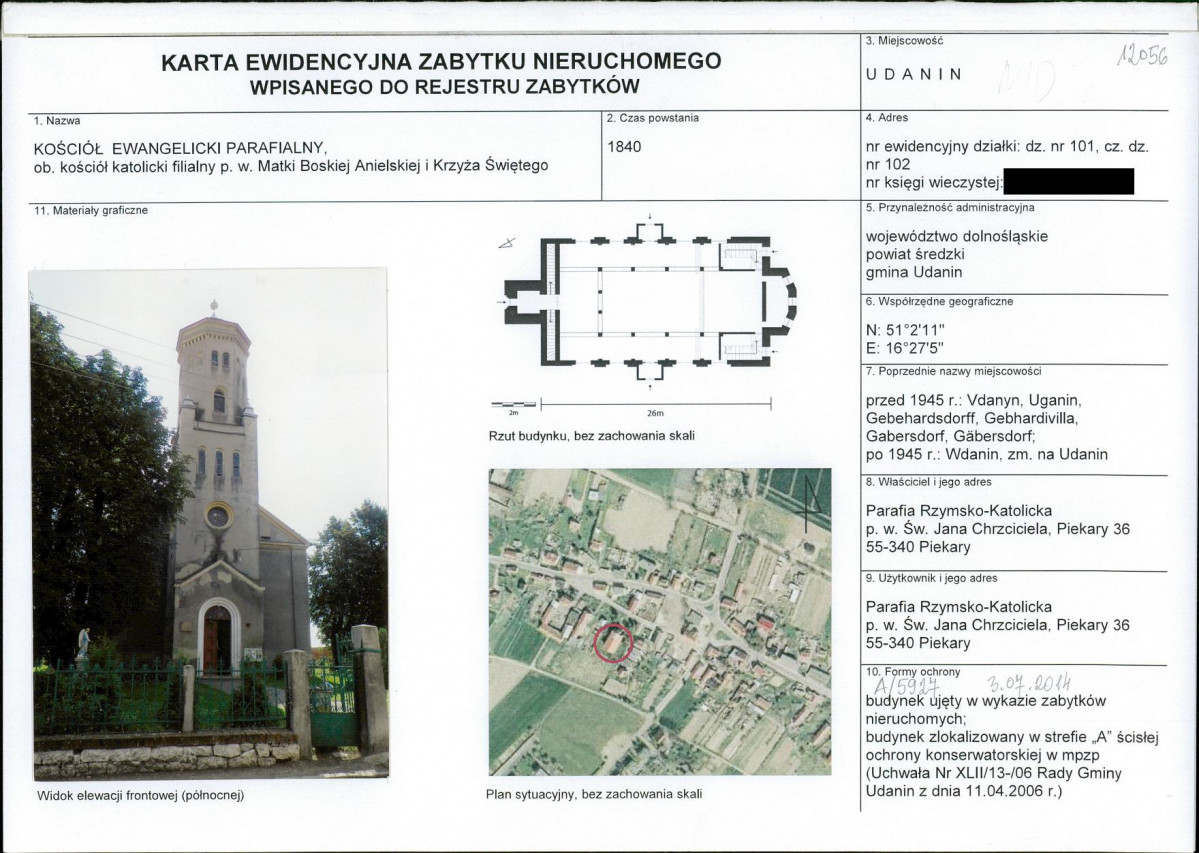Click the 26m scale bar under floor plan
This screenshot has height=853, width=1199.
pos(655,405)
